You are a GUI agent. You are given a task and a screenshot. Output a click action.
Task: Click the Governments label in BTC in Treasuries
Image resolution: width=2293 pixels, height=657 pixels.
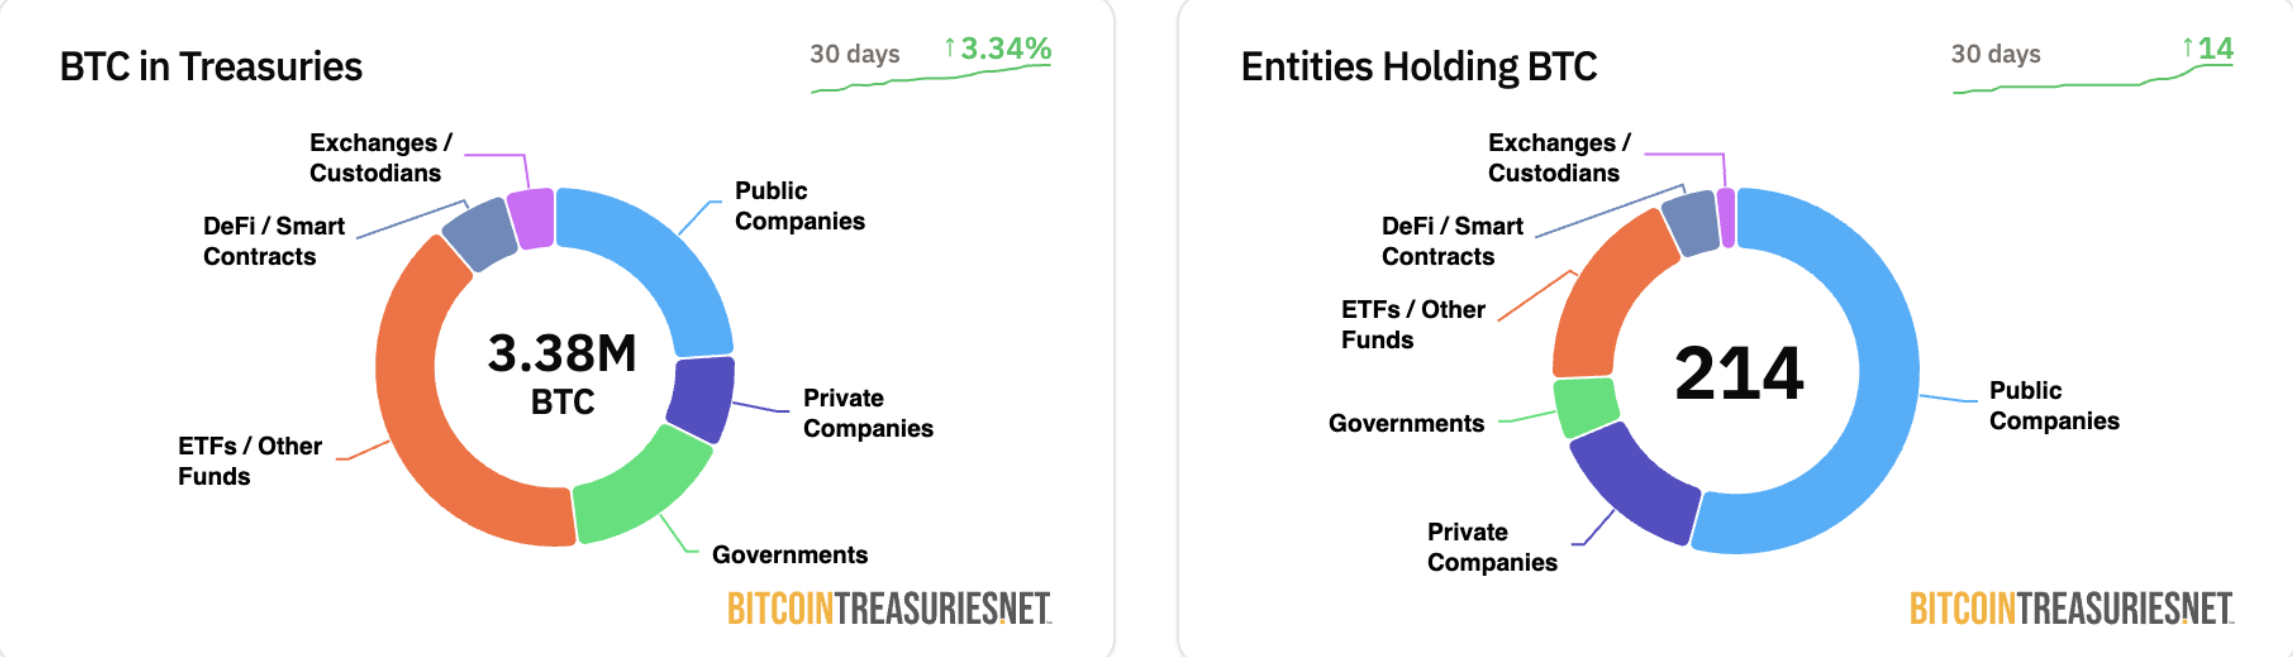pyautogui.click(x=790, y=555)
